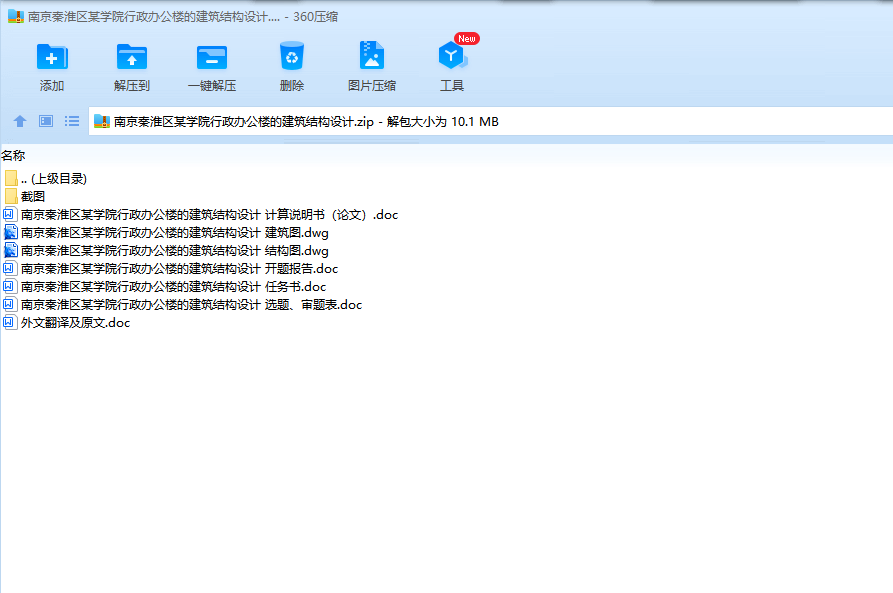Screen dimensions: 893x593
Task: Click the doc icon of 任务书.doc
Action: [10, 287]
